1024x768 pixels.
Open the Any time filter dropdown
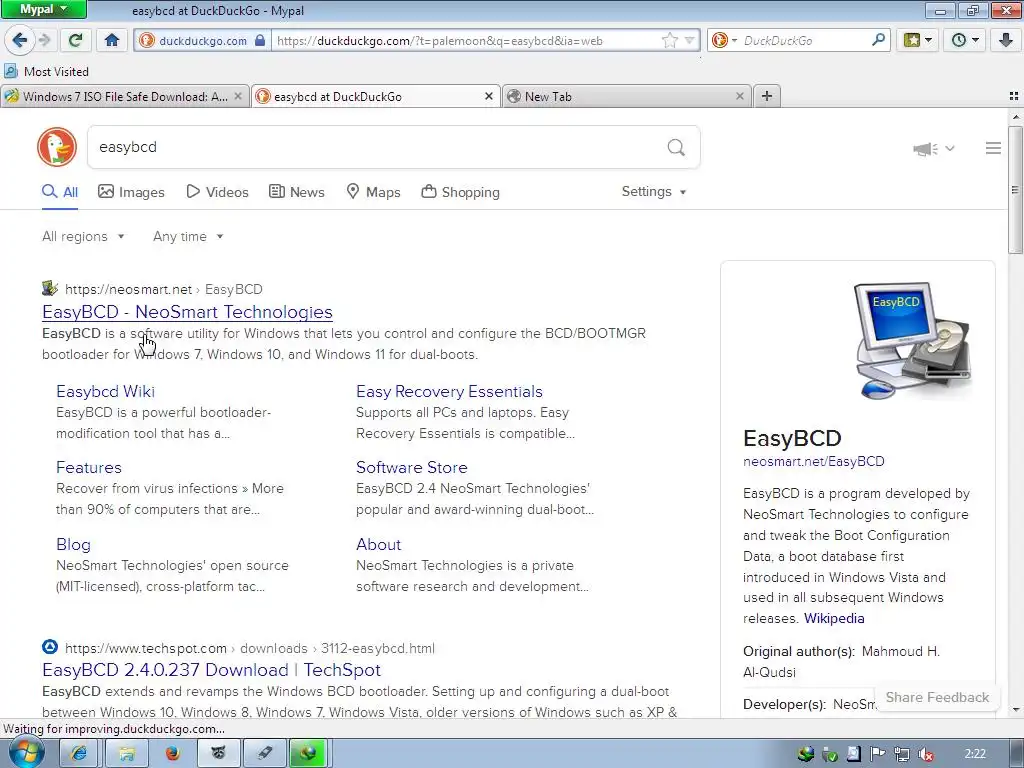[x=188, y=236]
